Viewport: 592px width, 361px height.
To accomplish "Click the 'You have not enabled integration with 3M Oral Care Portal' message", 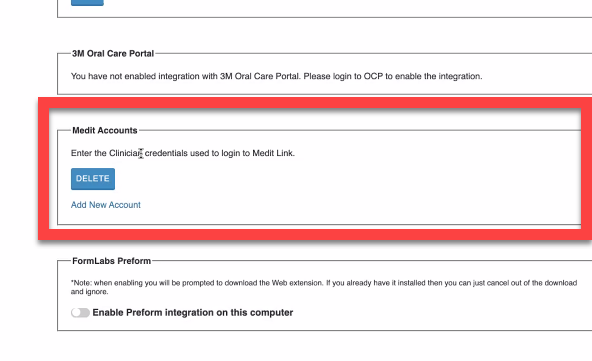I will [x=276, y=76].
